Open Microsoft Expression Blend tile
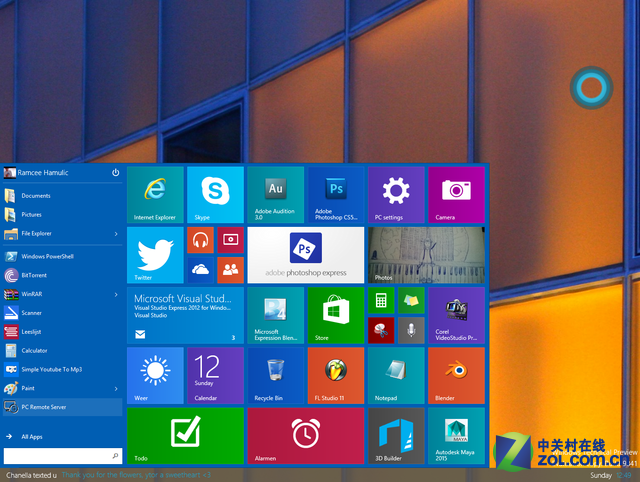This screenshot has width=640, height=482. click(x=276, y=315)
